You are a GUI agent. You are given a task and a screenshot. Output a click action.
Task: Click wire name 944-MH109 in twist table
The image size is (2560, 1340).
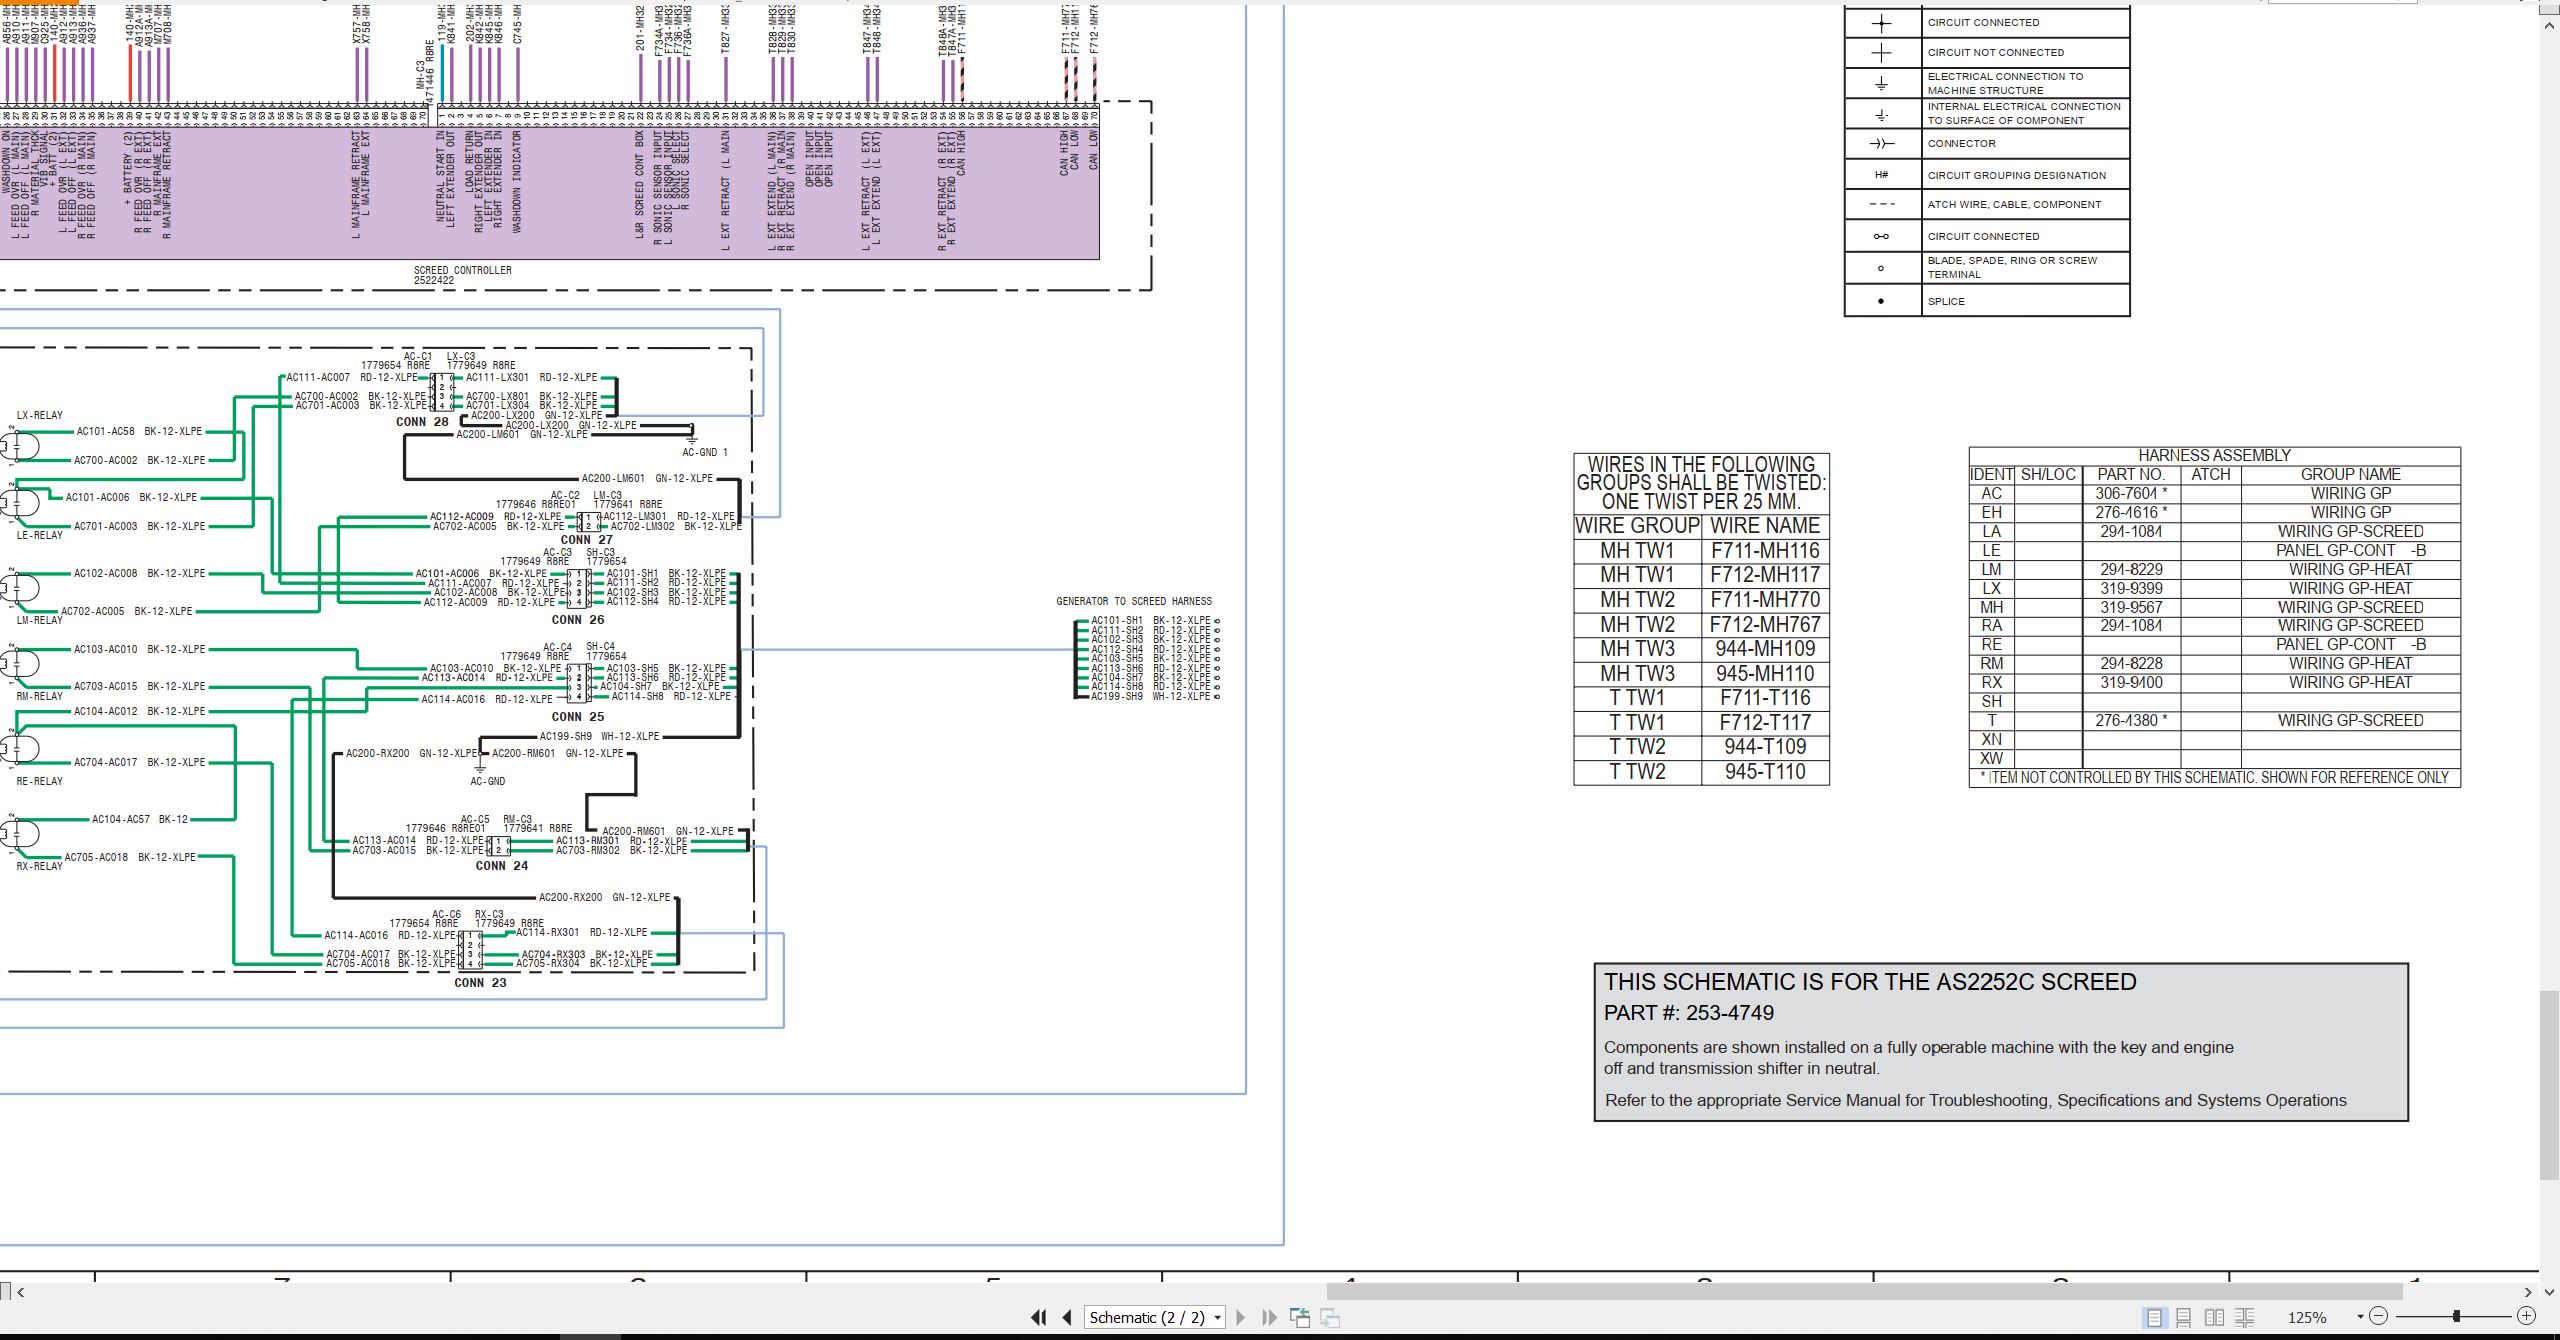pyautogui.click(x=1765, y=649)
